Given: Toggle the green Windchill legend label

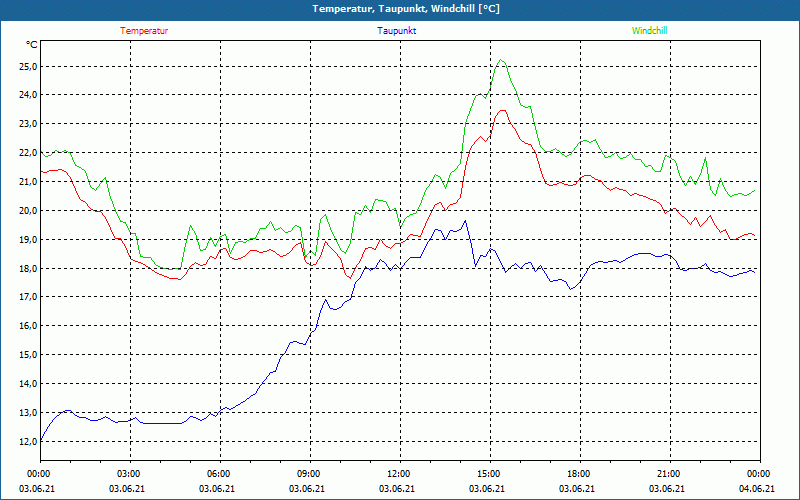Looking at the screenshot, I should pos(649,31).
